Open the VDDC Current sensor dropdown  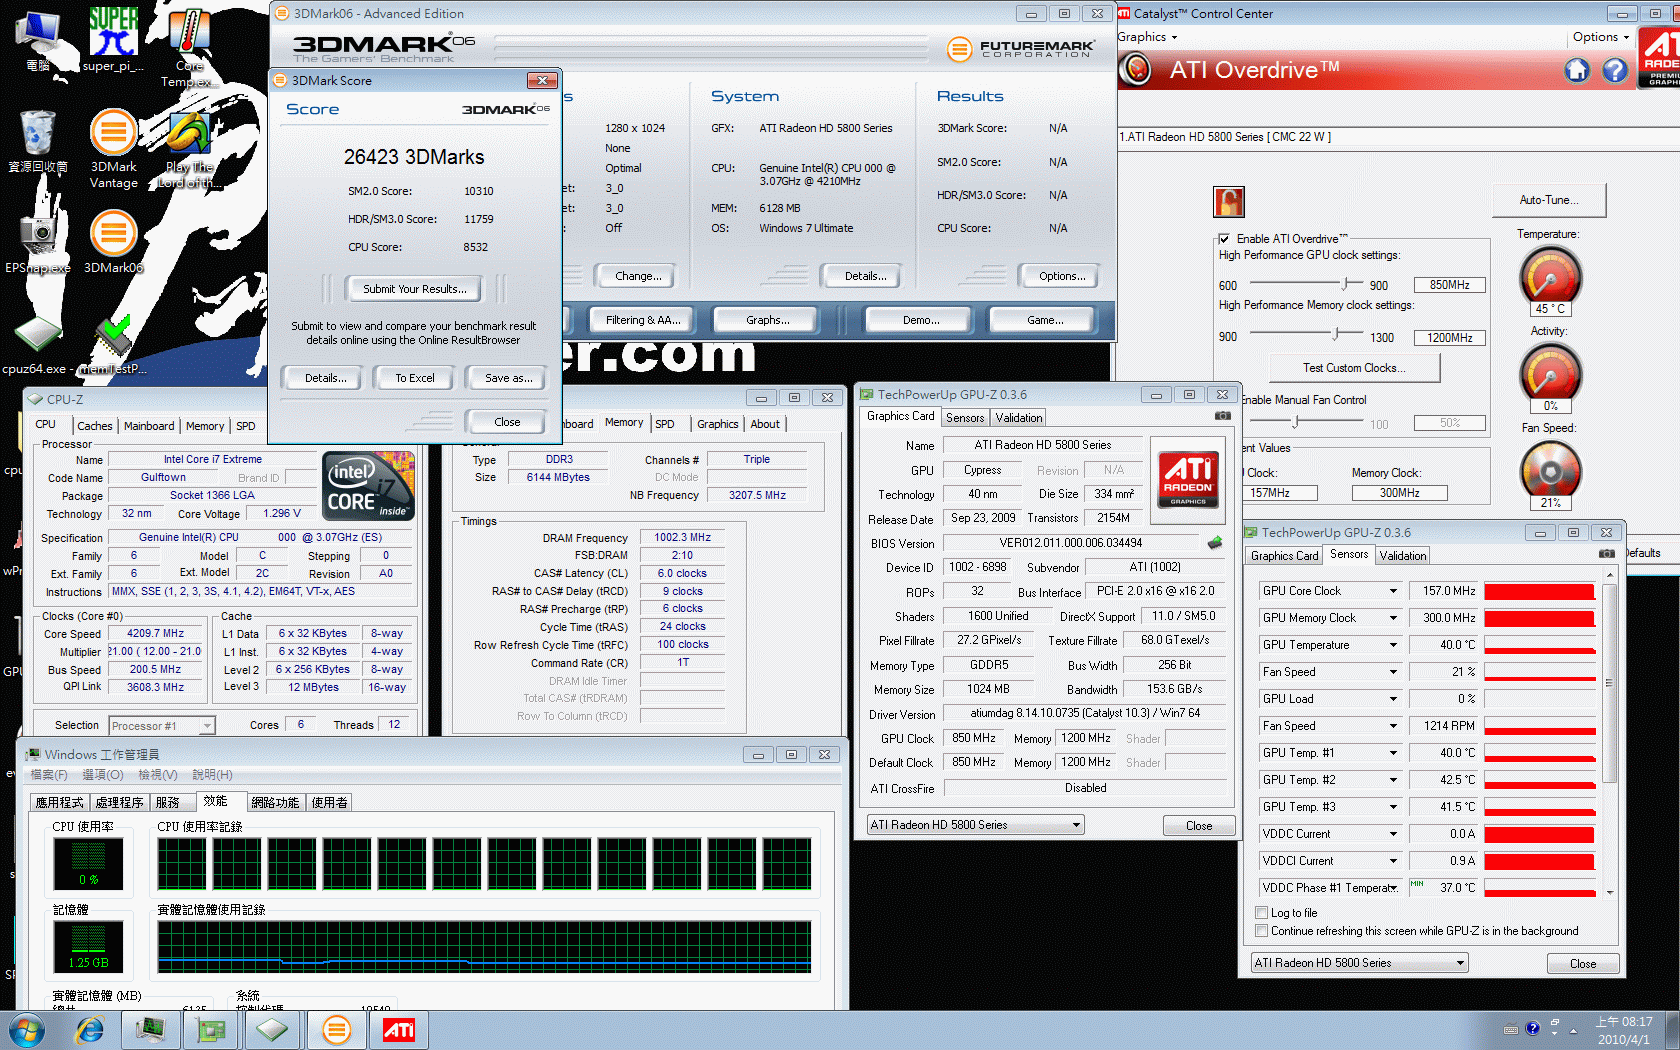(1393, 834)
